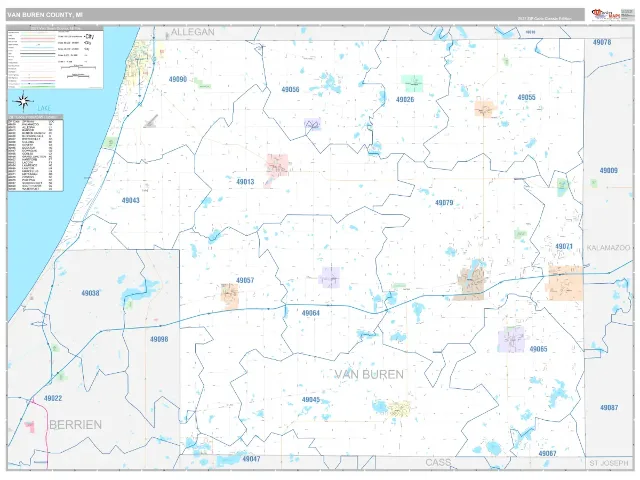Click ZIP code label 49087
The width and height of the screenshot is (640, 480).
pos(609,408)
